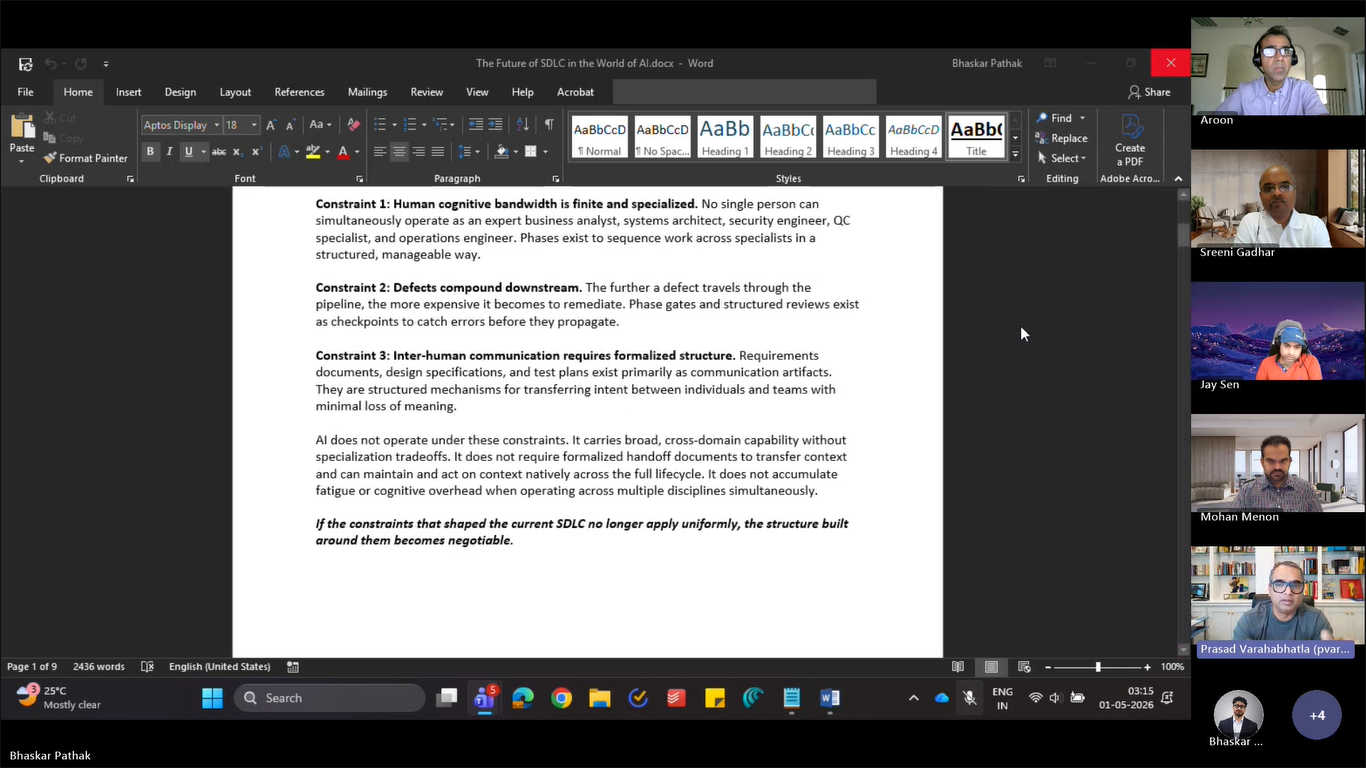
Task: Open the File menu
Action: click(x=26, y=92)
